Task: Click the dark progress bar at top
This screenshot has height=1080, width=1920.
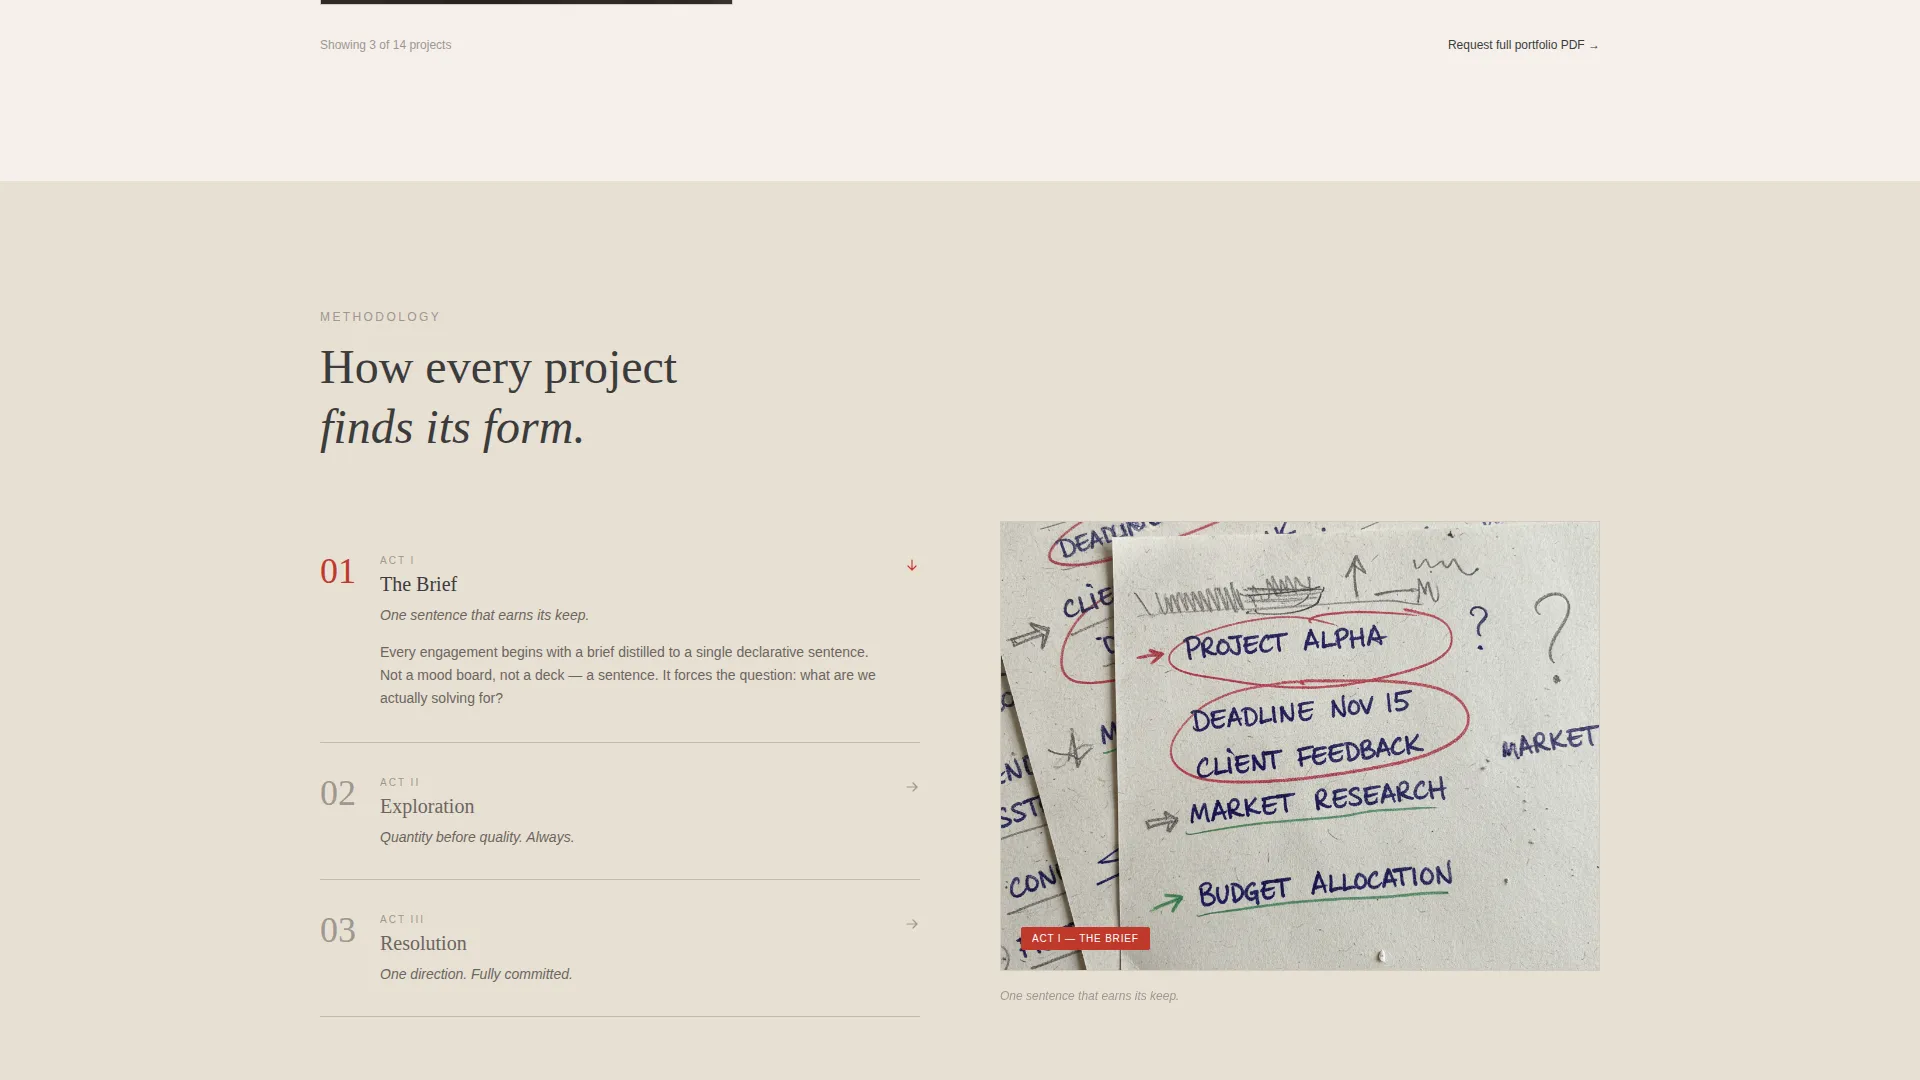Action: [x=526, y=2]
